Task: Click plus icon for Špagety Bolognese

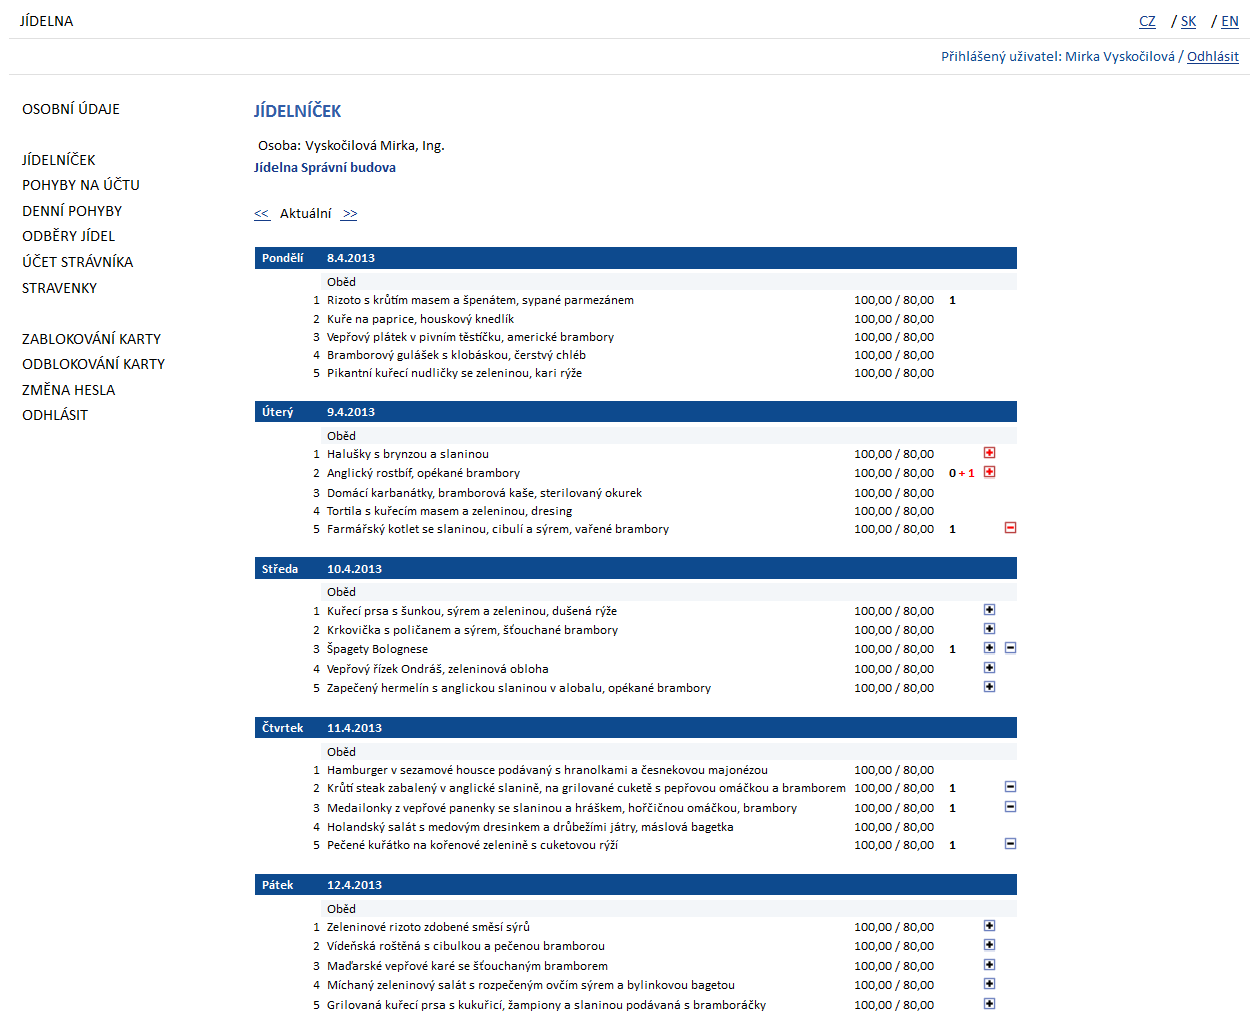Action: point(989,648)
